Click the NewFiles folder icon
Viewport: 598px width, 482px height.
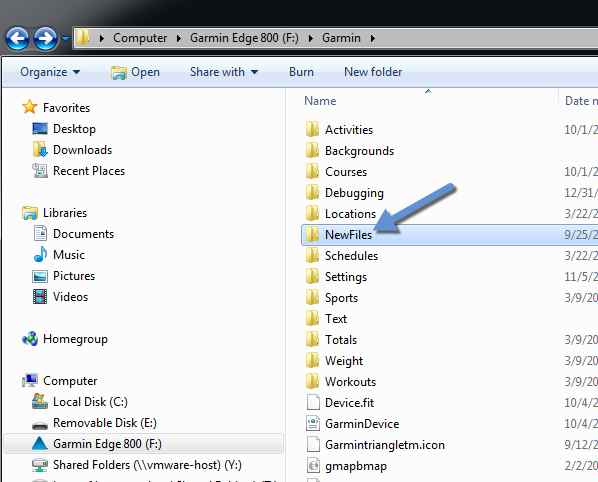click(312, 235)
